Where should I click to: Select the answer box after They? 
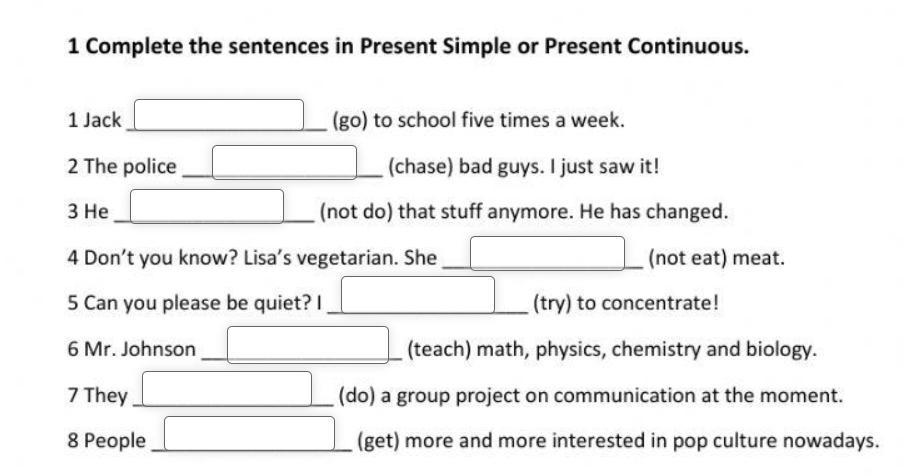pos(227,388)
